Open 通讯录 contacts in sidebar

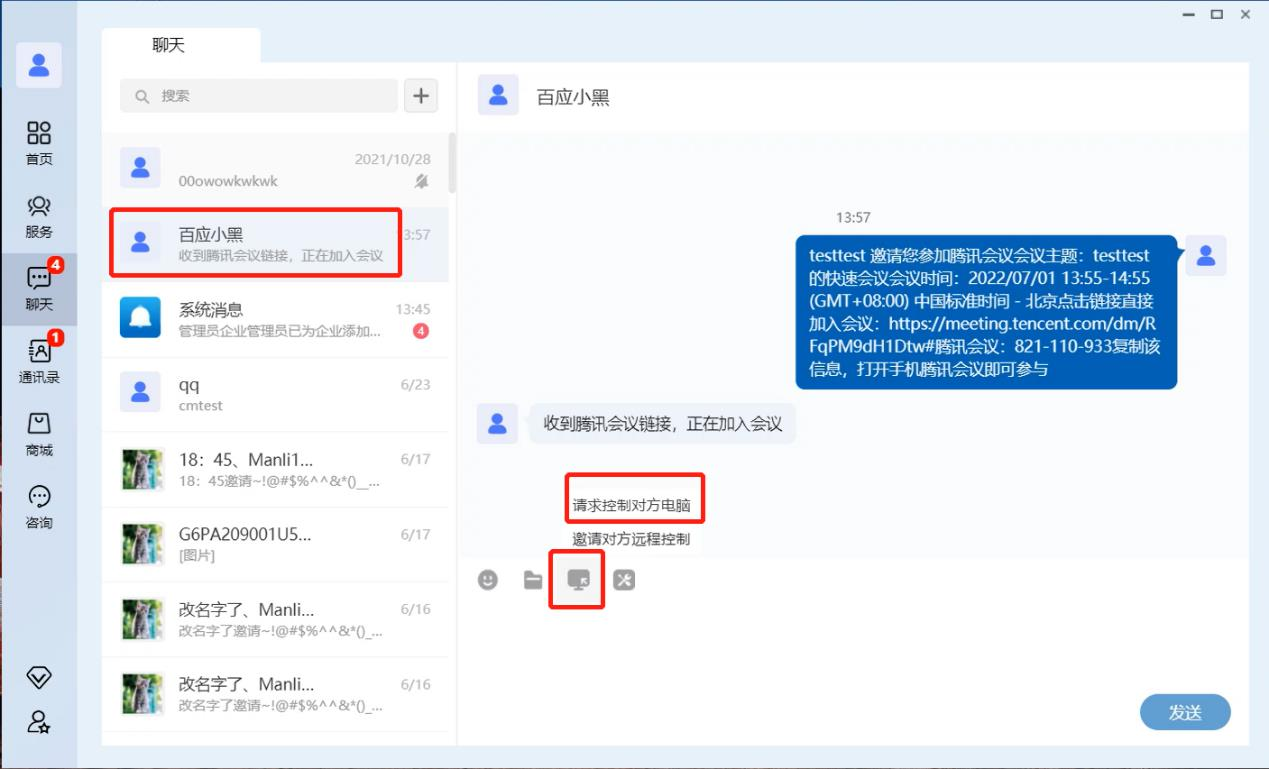click(x=39, y=362)
